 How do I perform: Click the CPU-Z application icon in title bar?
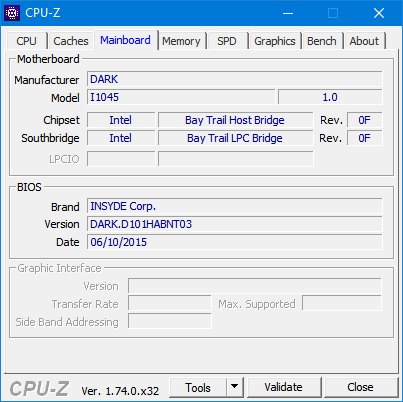[12, 13]
